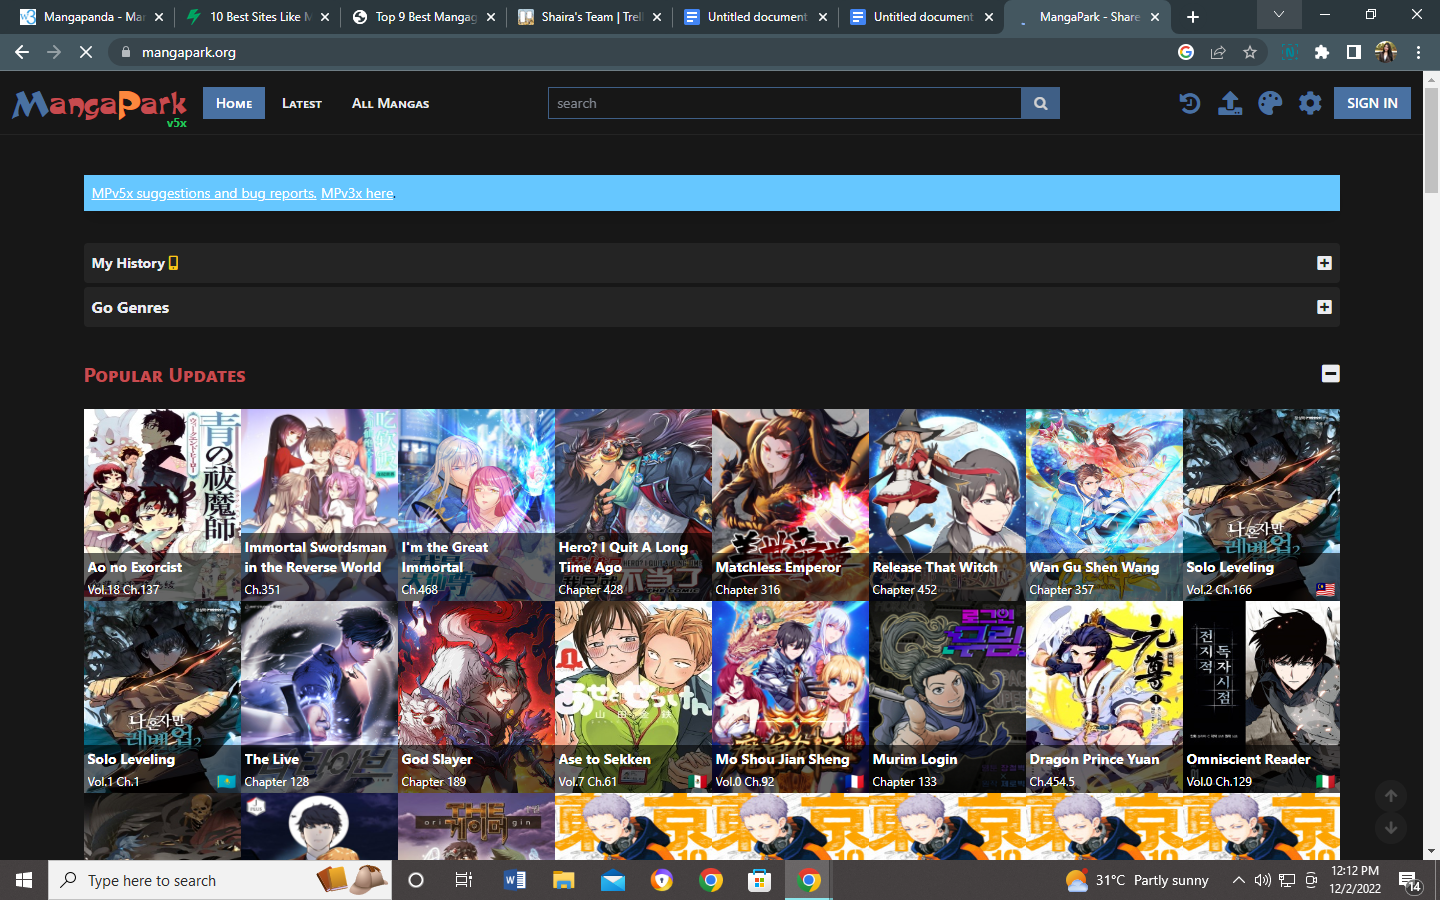
Task: Open Chrome extensions puzzle icon
Action: pos(1322,52)
